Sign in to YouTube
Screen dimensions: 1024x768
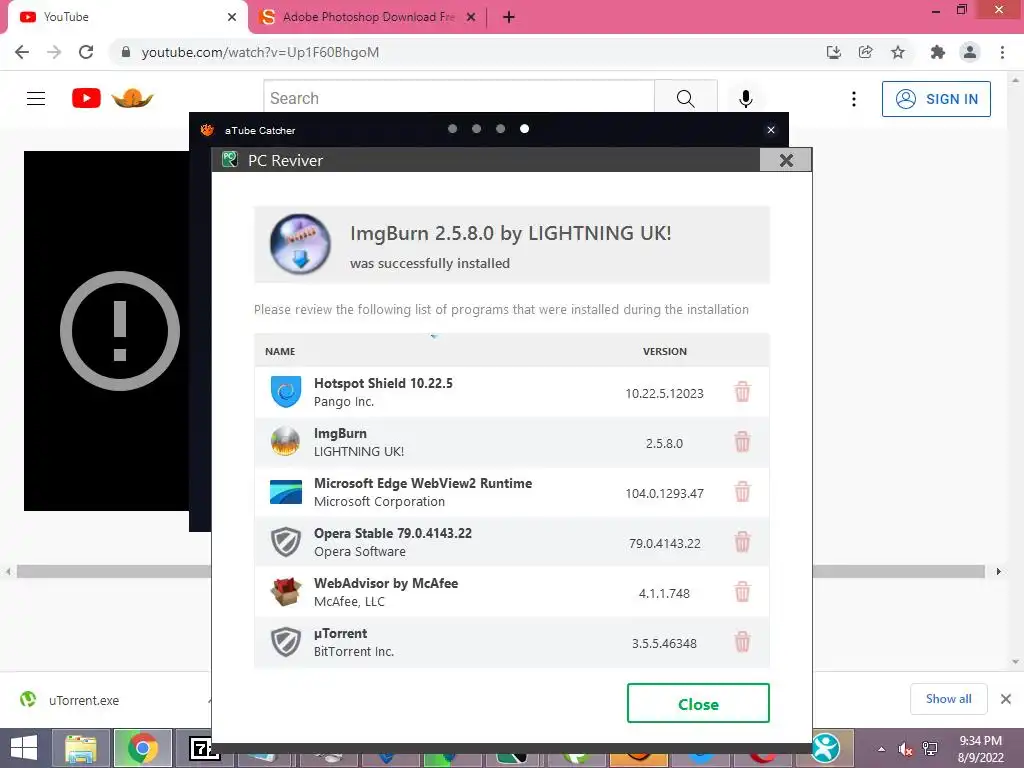point(936,99)
